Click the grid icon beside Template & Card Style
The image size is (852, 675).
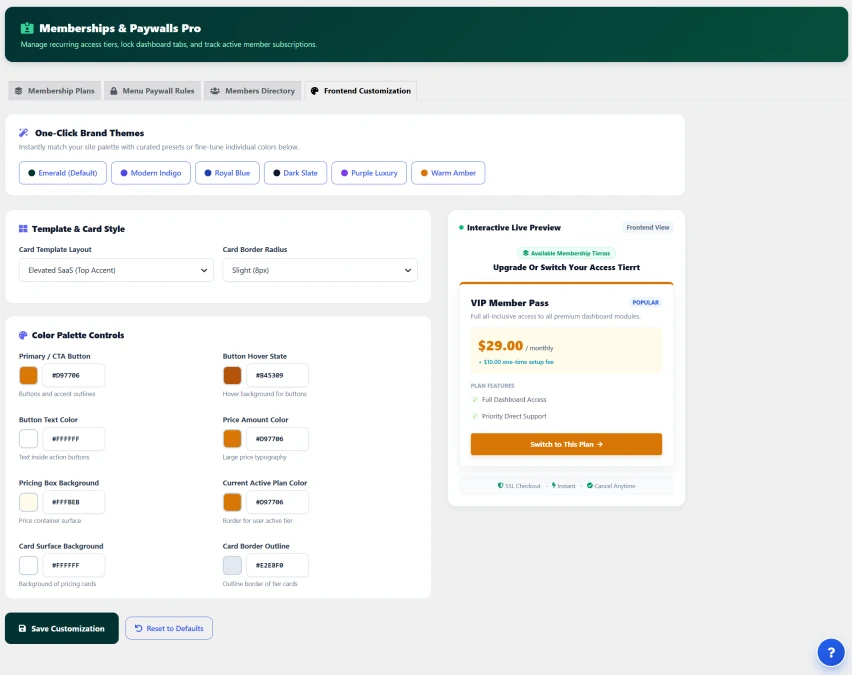tap(23, 229)
